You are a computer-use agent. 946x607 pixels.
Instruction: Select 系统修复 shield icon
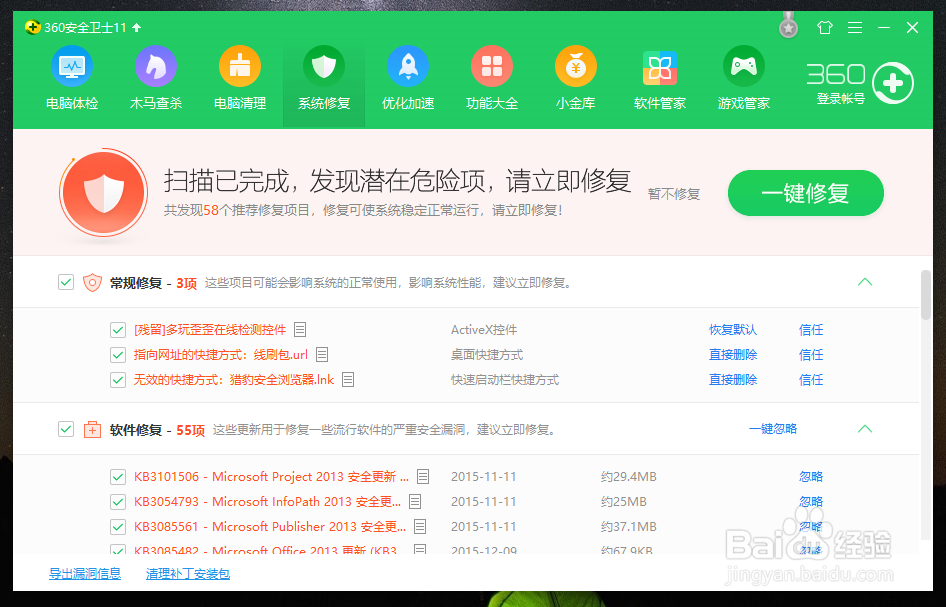324,66
